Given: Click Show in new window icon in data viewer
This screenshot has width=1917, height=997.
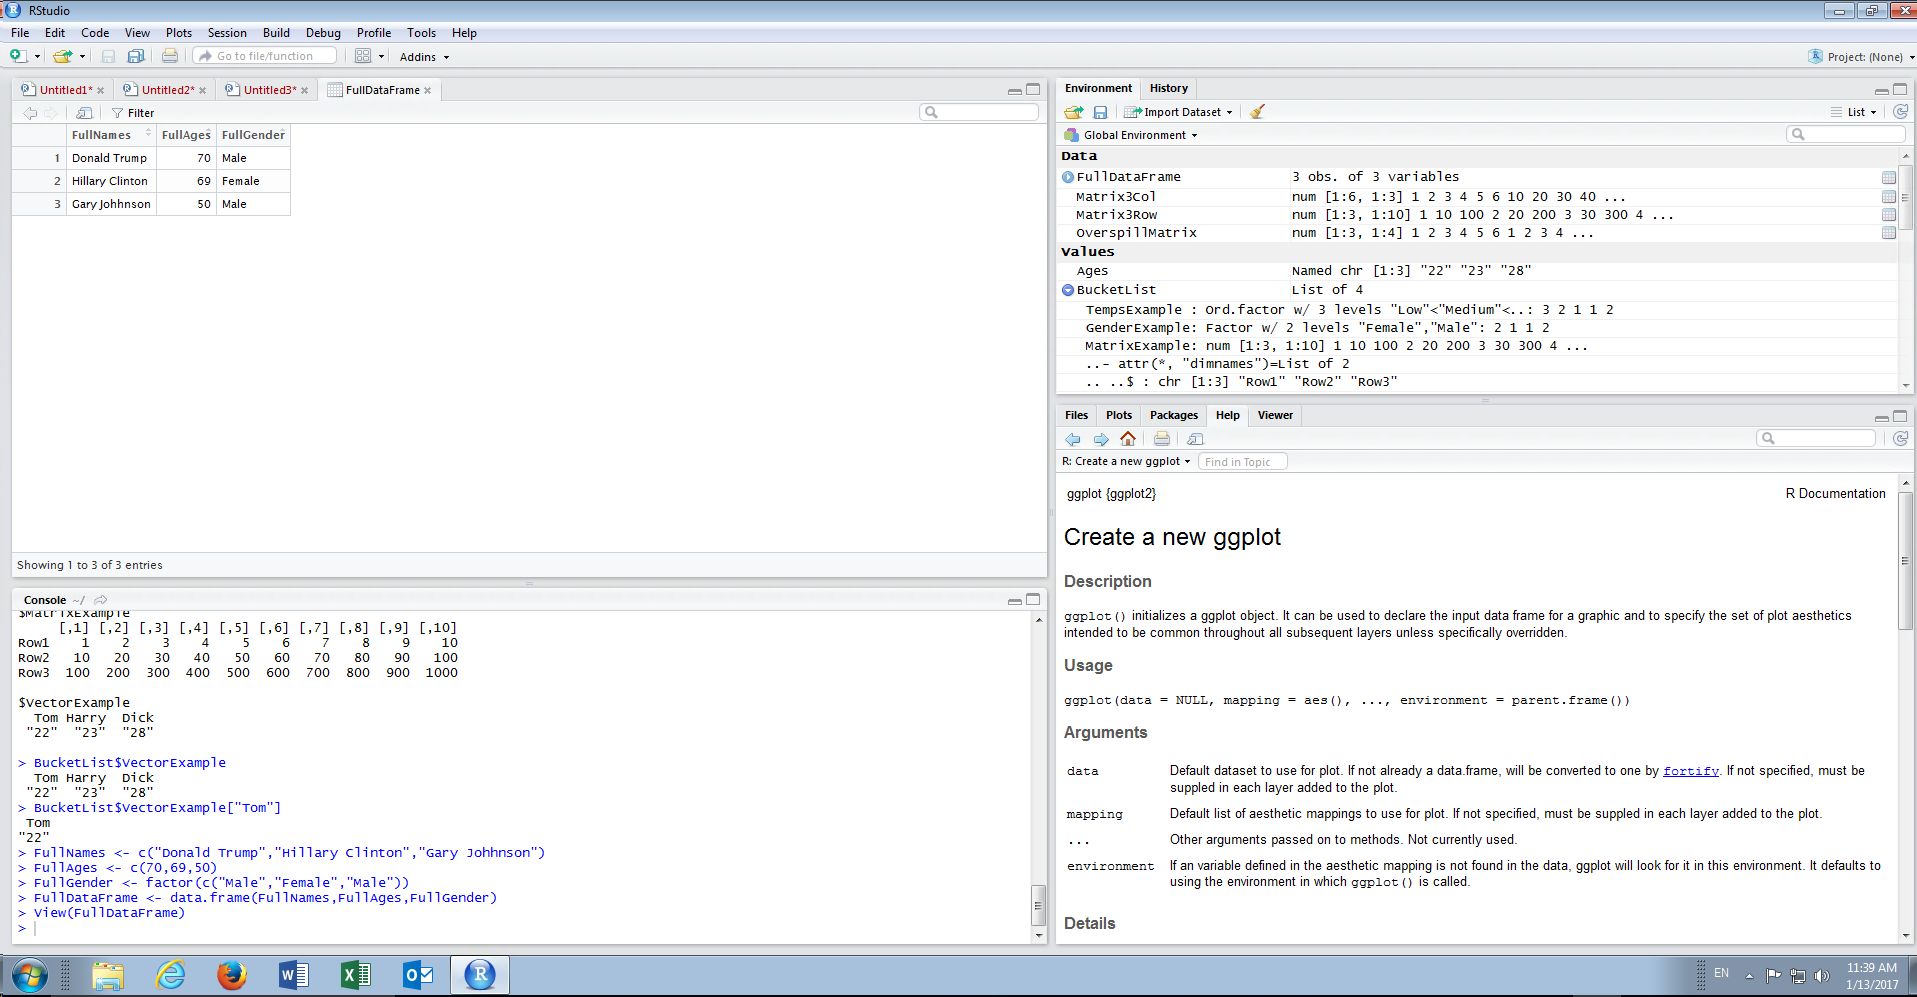Looking at the screenshot, I should [x=84, y=113].
